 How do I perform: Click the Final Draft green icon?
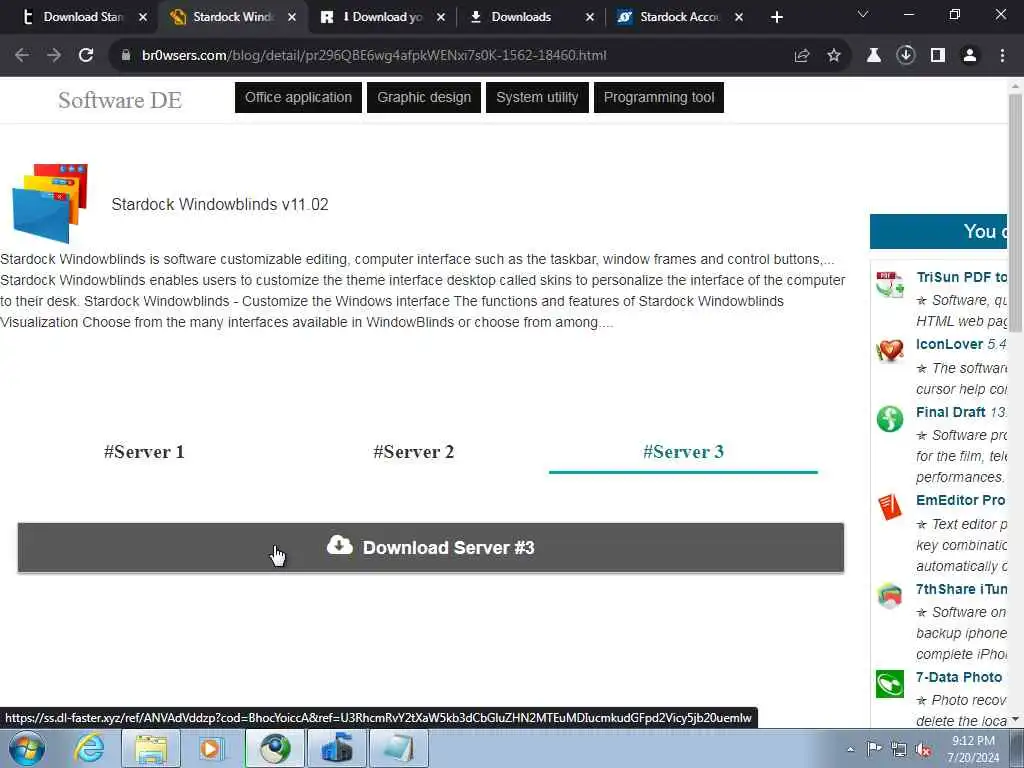[889, 419]
